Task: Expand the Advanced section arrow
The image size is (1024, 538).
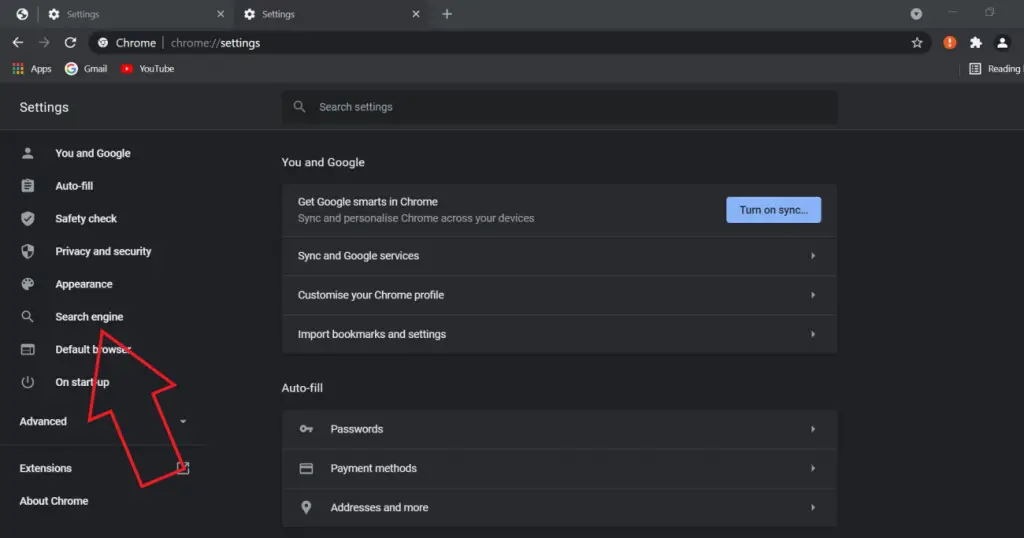Action: pyautogui.click(x=183, y=421)
